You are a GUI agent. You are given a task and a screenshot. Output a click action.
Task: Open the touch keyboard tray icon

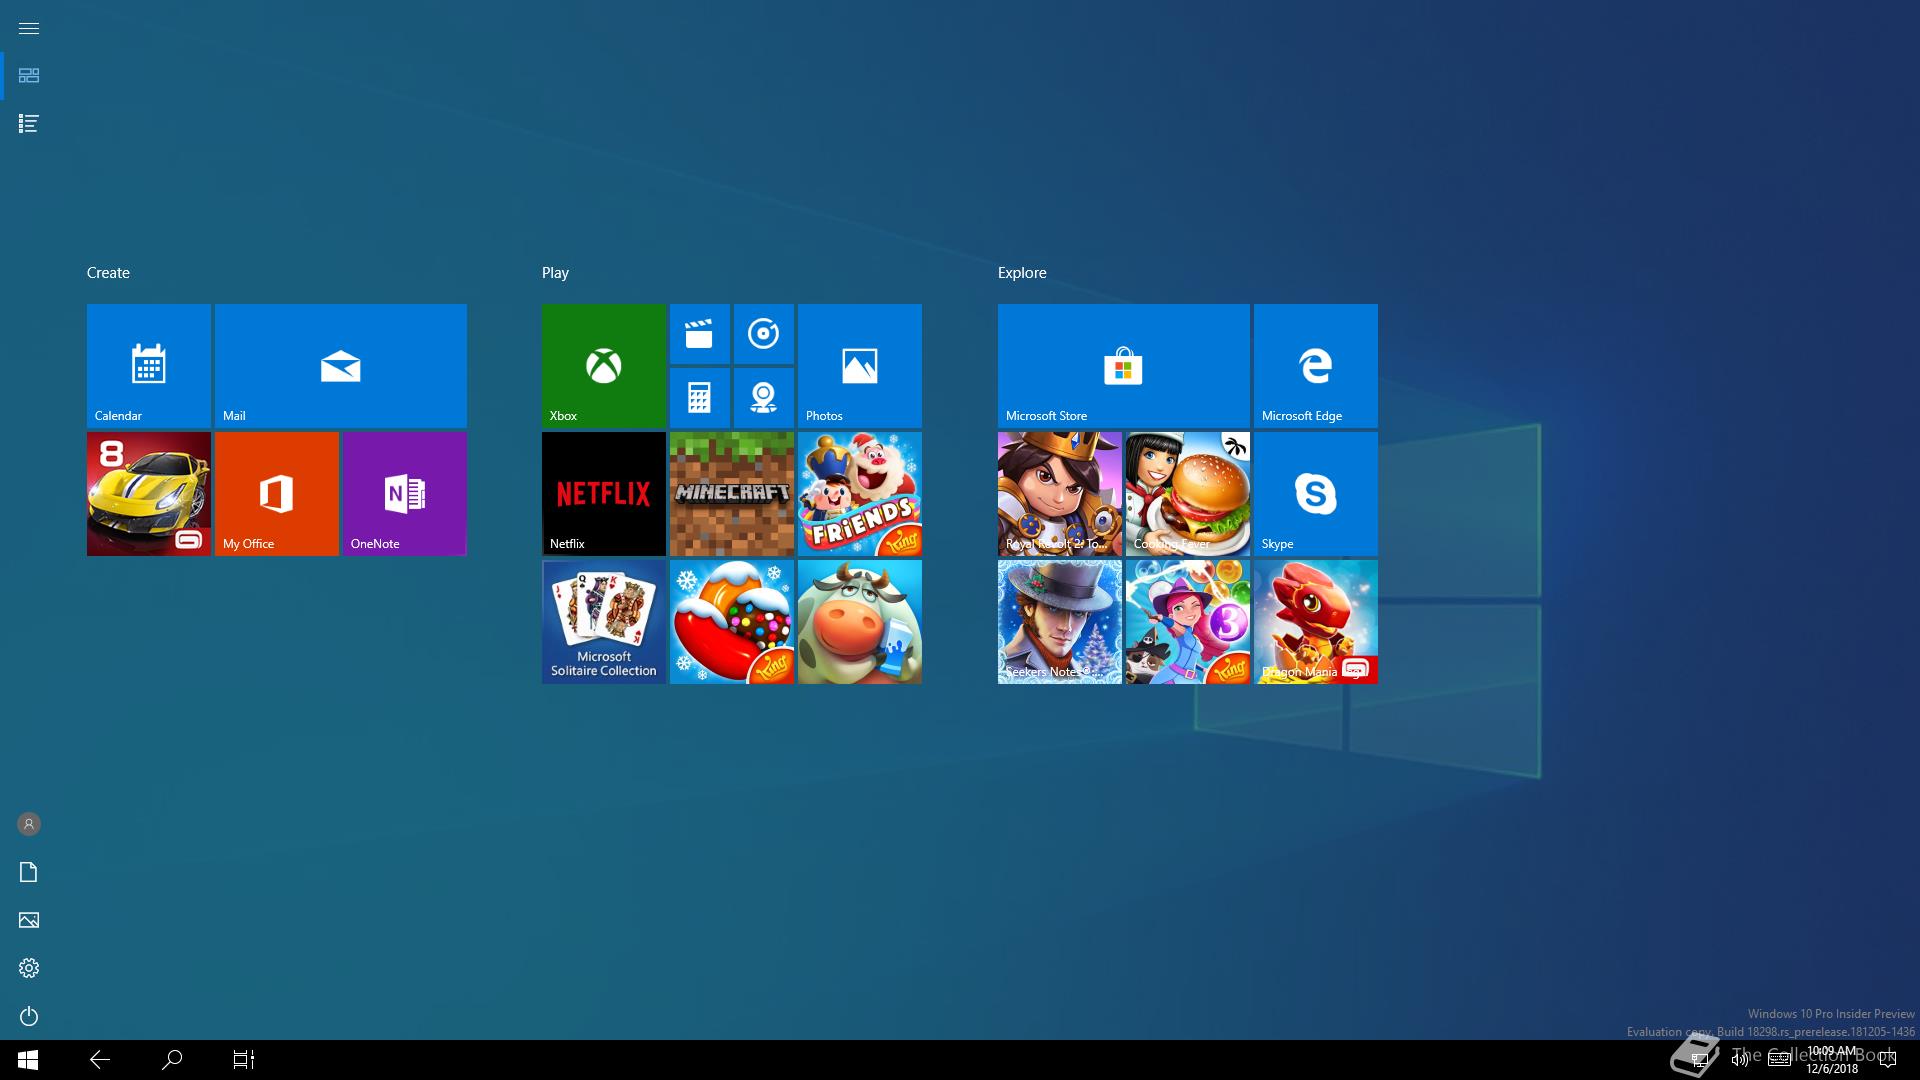[1779, 1060]
